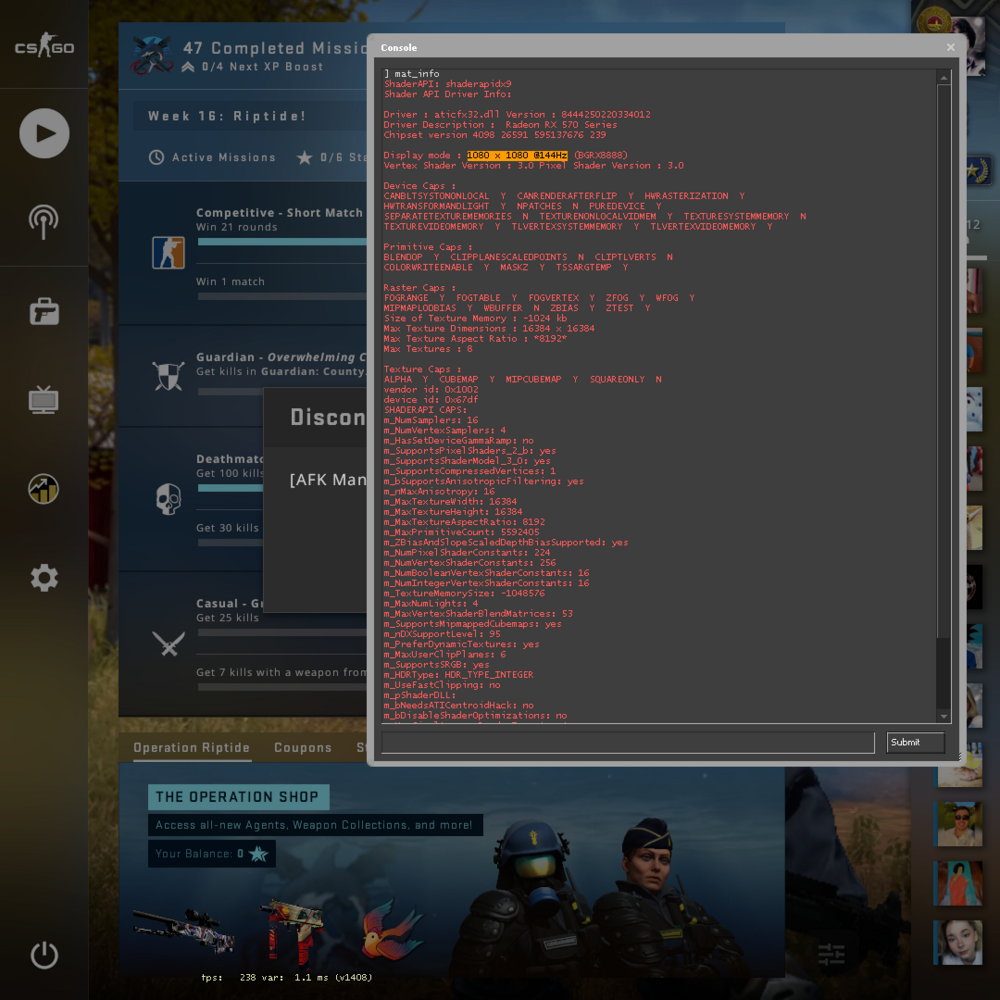Click the Competitive Short Match CT icon
Viewport: 1000px width, 1000px height.
[168, 253]
